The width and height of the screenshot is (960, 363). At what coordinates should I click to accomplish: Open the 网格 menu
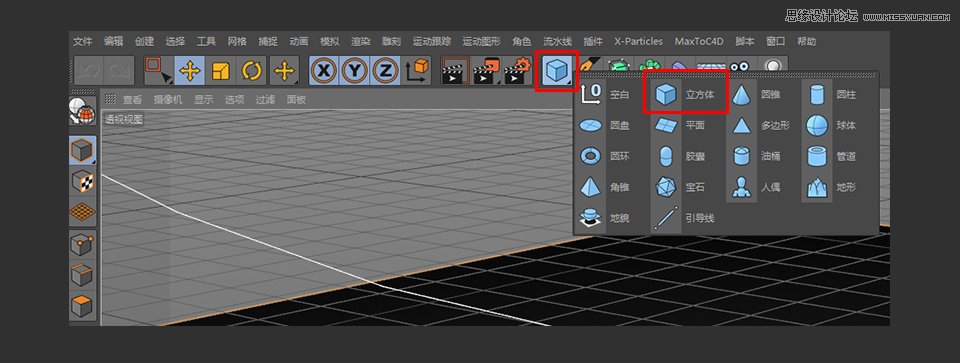click(x=237, y=42)
